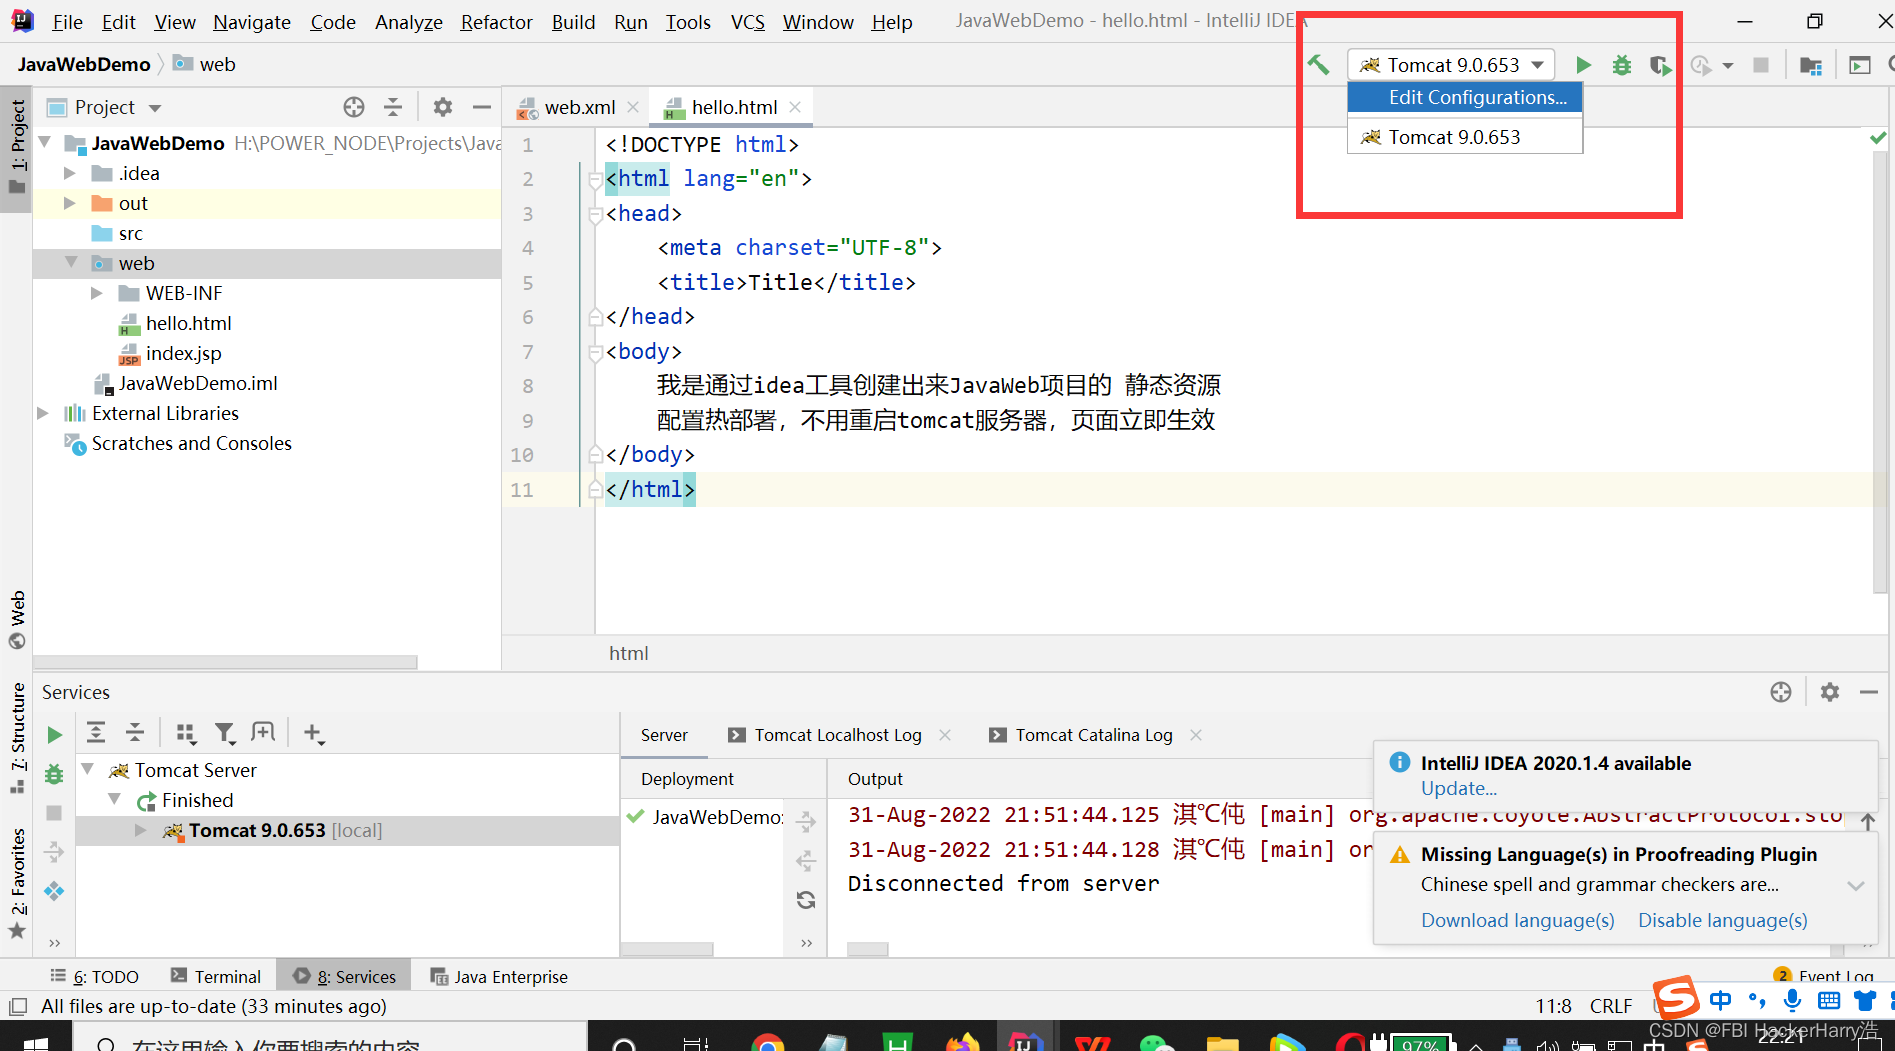Hide the Services panel with minus icon
Image resolution: width=1895 pixels, height=1051 pixels.
coord(1868,692)
